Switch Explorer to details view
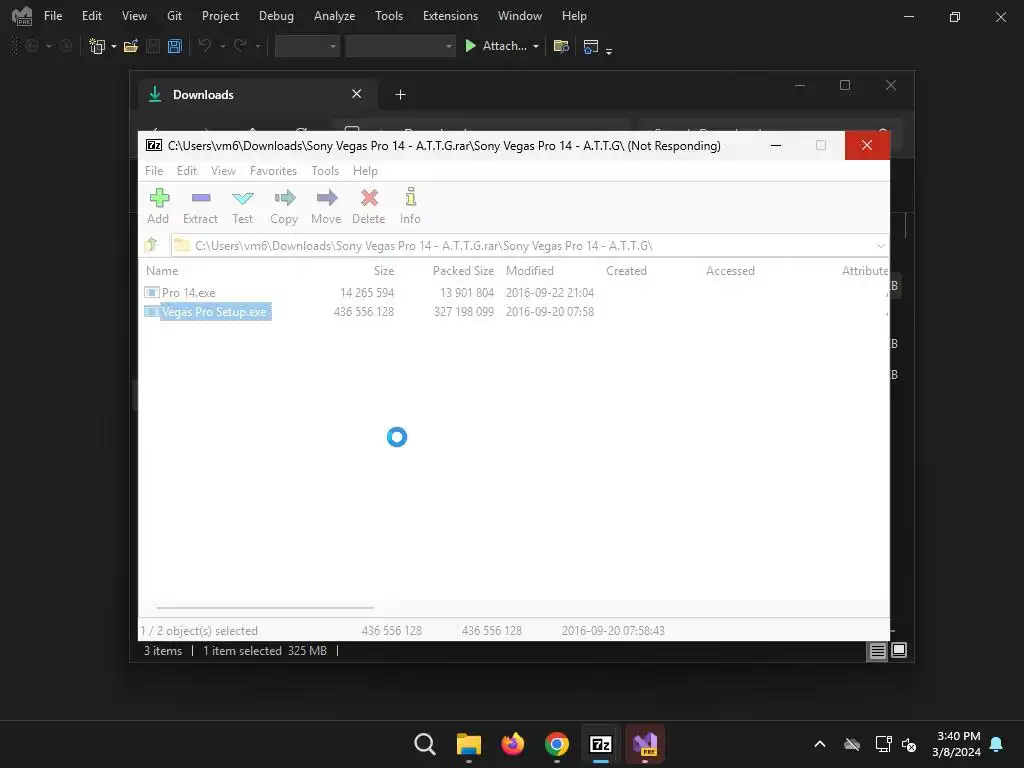Image resolution: width=1024 pixels, height=768 pixels. coord(877,650)
